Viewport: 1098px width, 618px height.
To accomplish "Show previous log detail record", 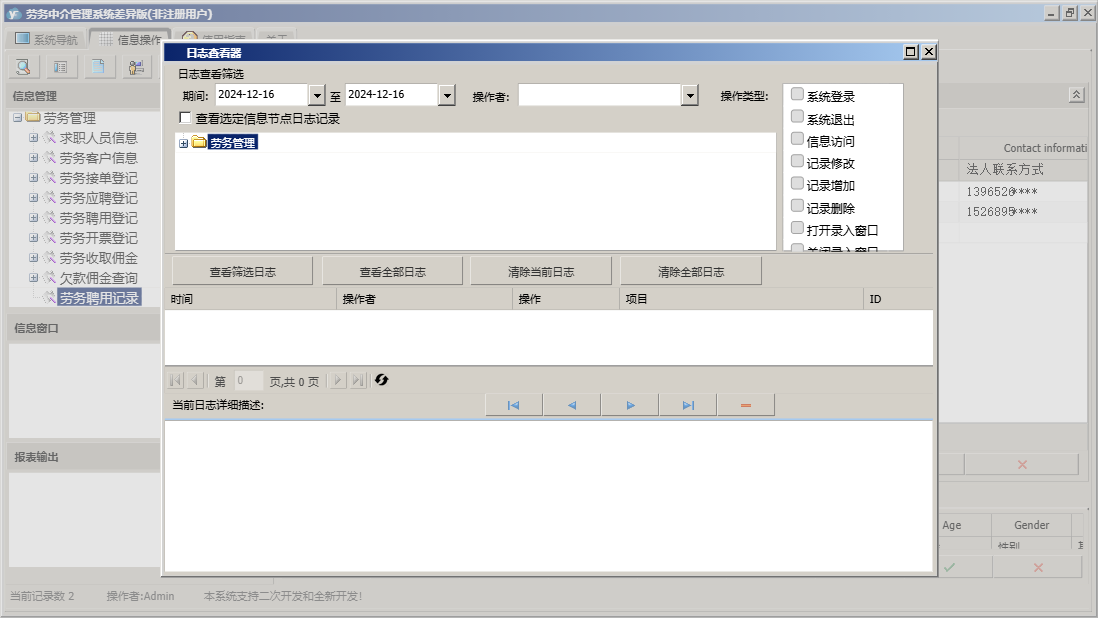I will click(571, 405).
